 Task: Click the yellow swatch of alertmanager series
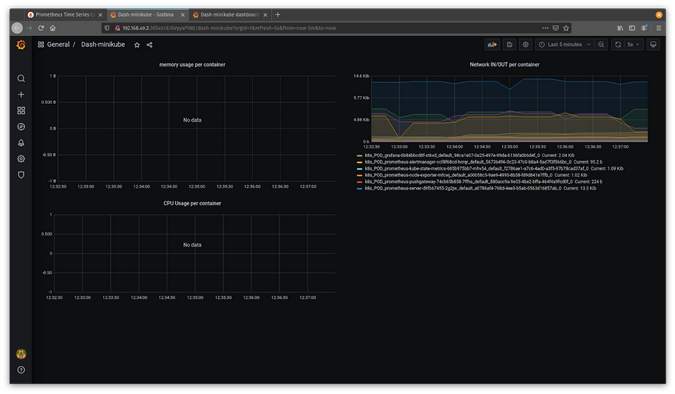pos(359,162)
